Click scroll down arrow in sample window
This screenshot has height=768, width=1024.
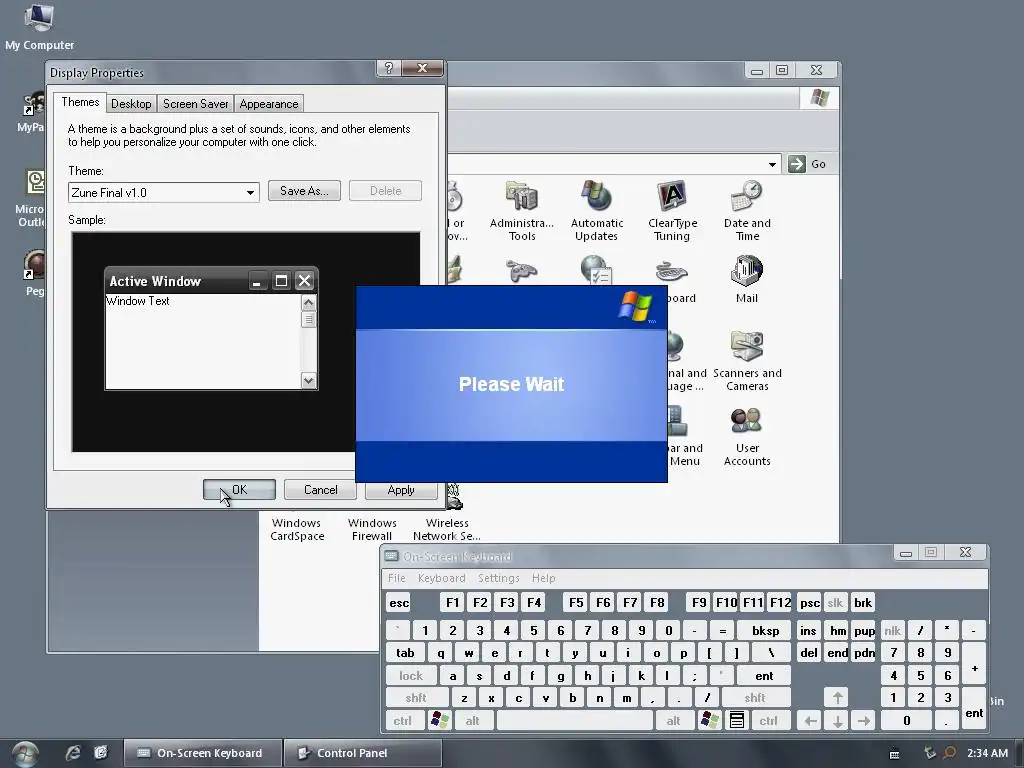coord(309,381)
